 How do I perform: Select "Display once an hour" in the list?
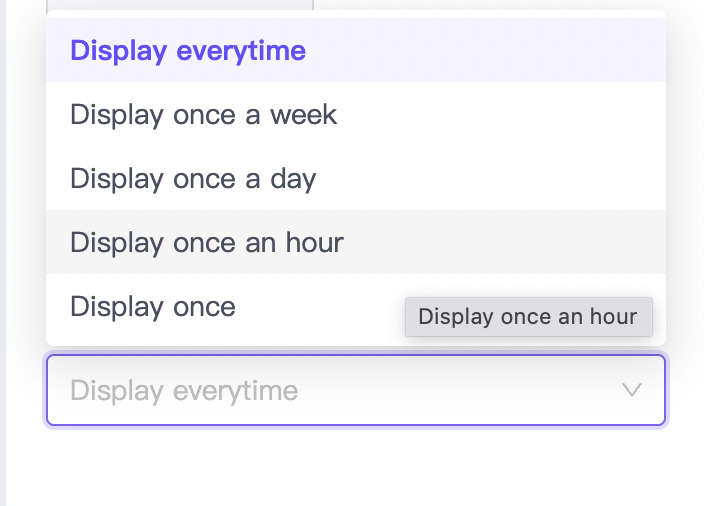[x=207, y=242]
